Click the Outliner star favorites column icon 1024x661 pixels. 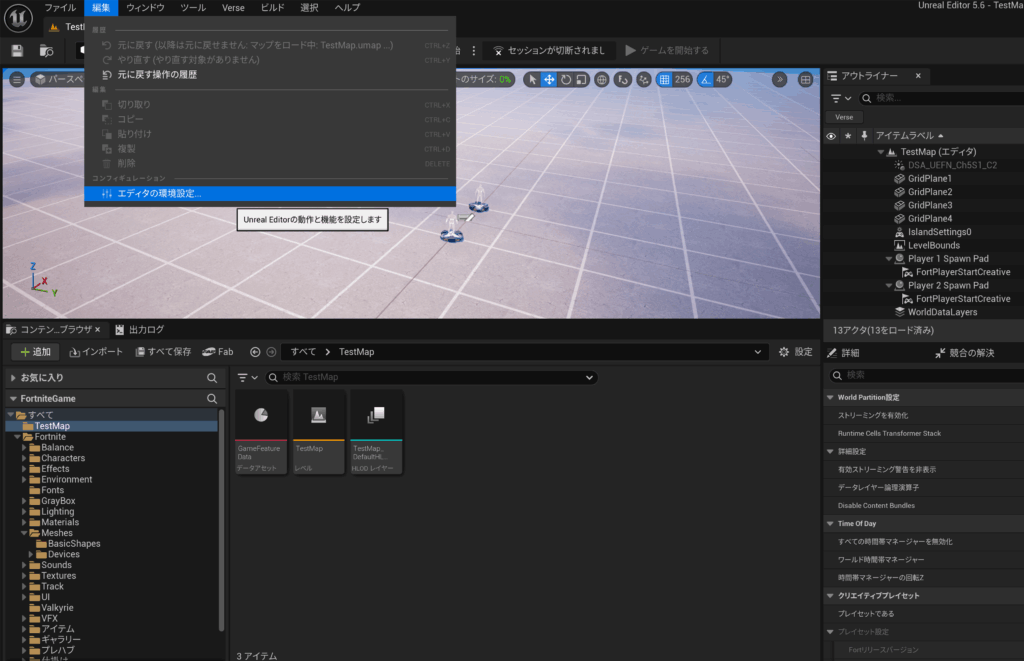point(848,136)
